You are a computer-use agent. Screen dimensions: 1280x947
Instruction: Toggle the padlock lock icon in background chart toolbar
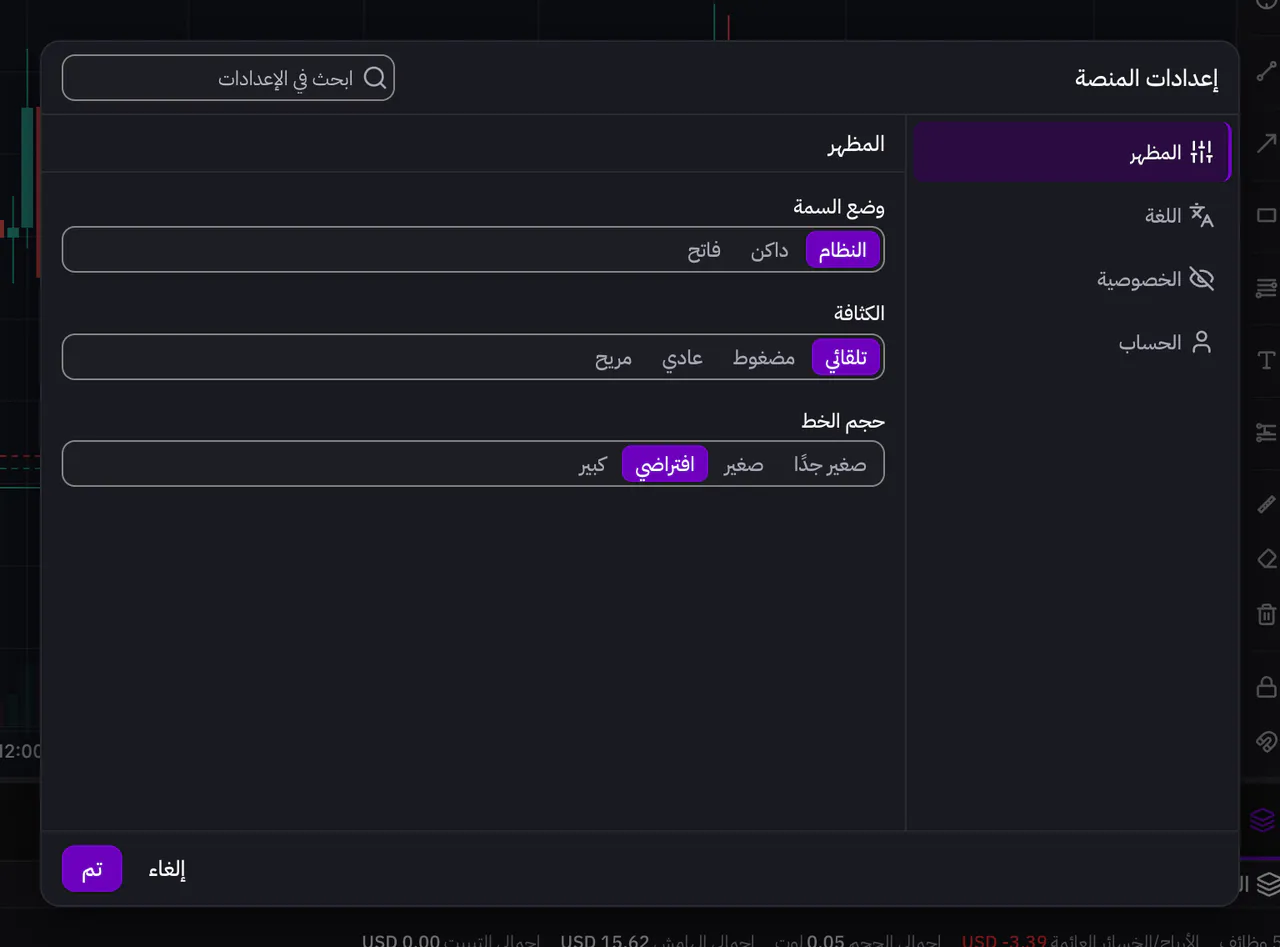(1266, 686)
